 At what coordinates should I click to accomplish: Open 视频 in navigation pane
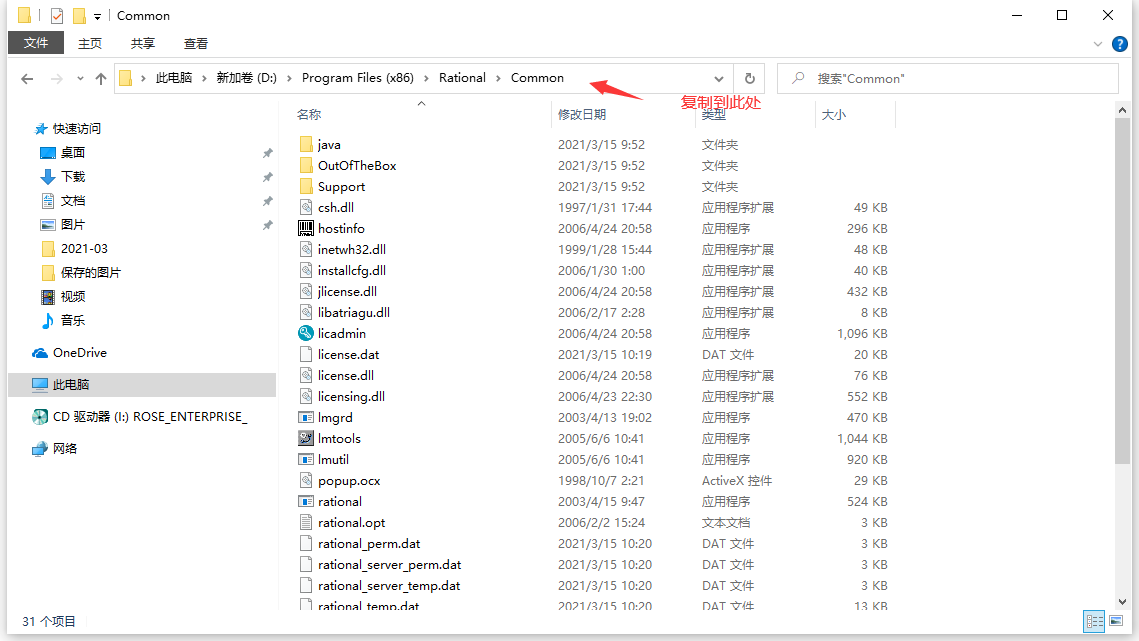click(62, 297)
